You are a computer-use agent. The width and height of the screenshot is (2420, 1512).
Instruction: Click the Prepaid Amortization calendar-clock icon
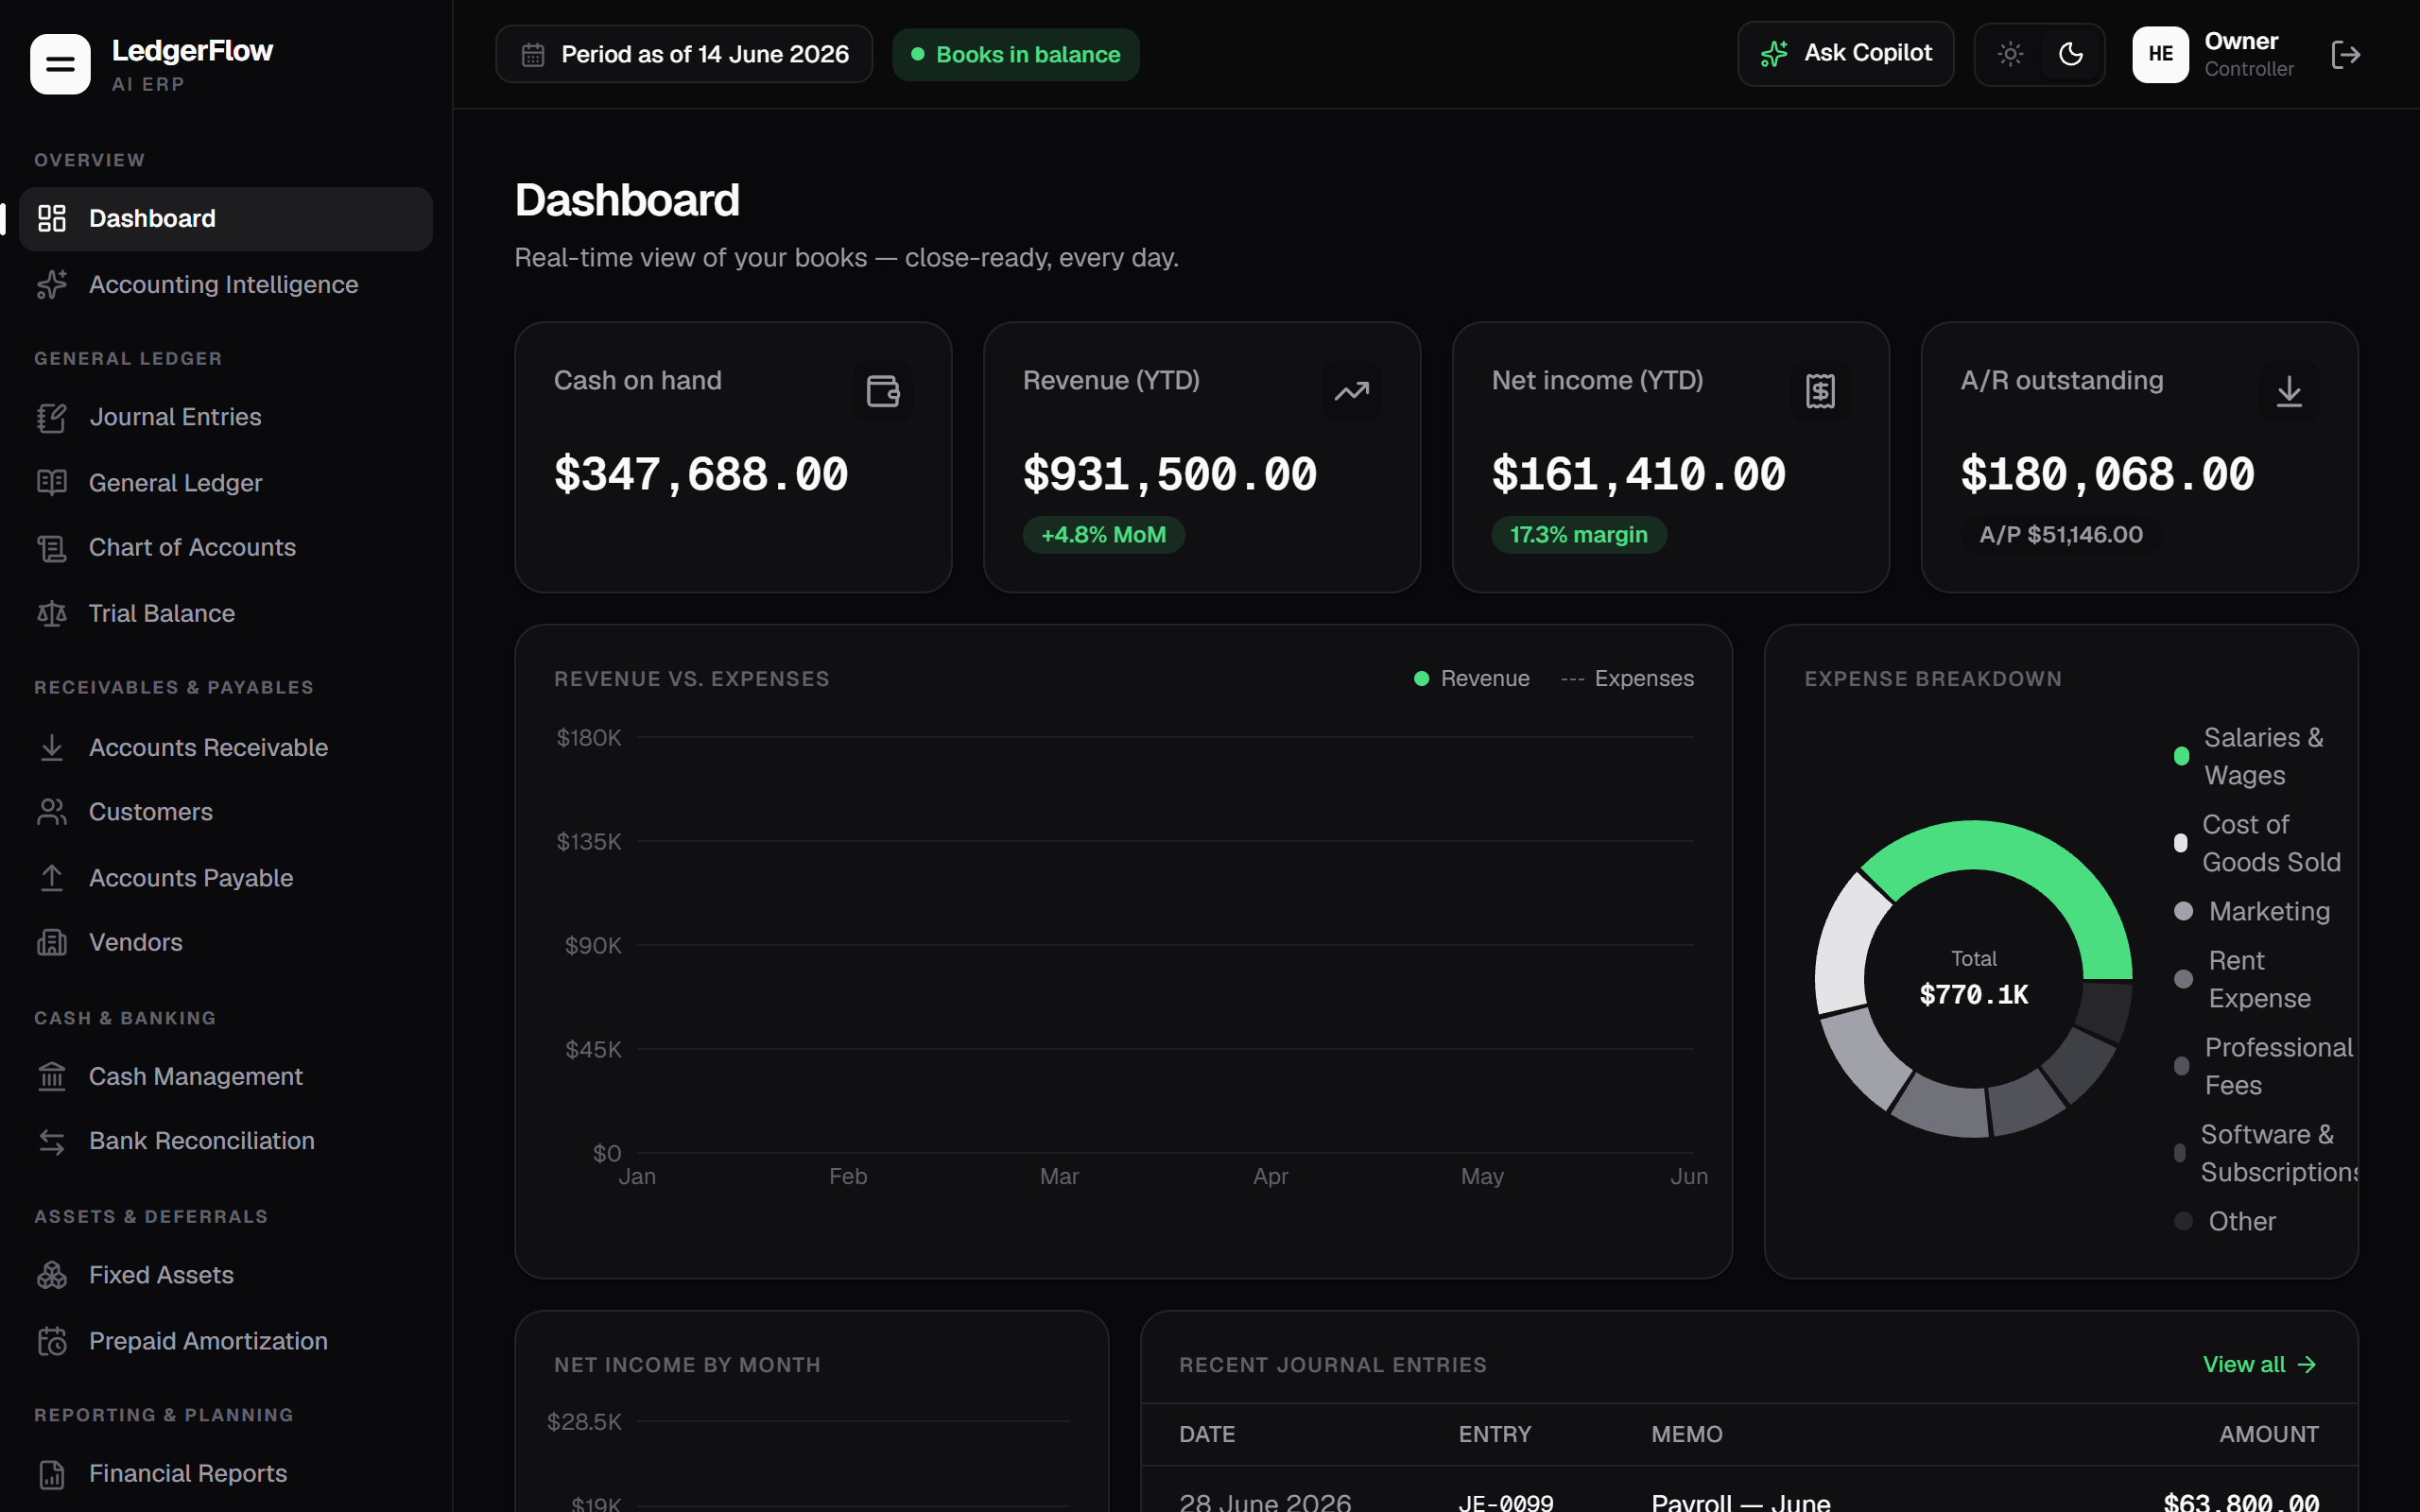click(x=52, y=1341)
